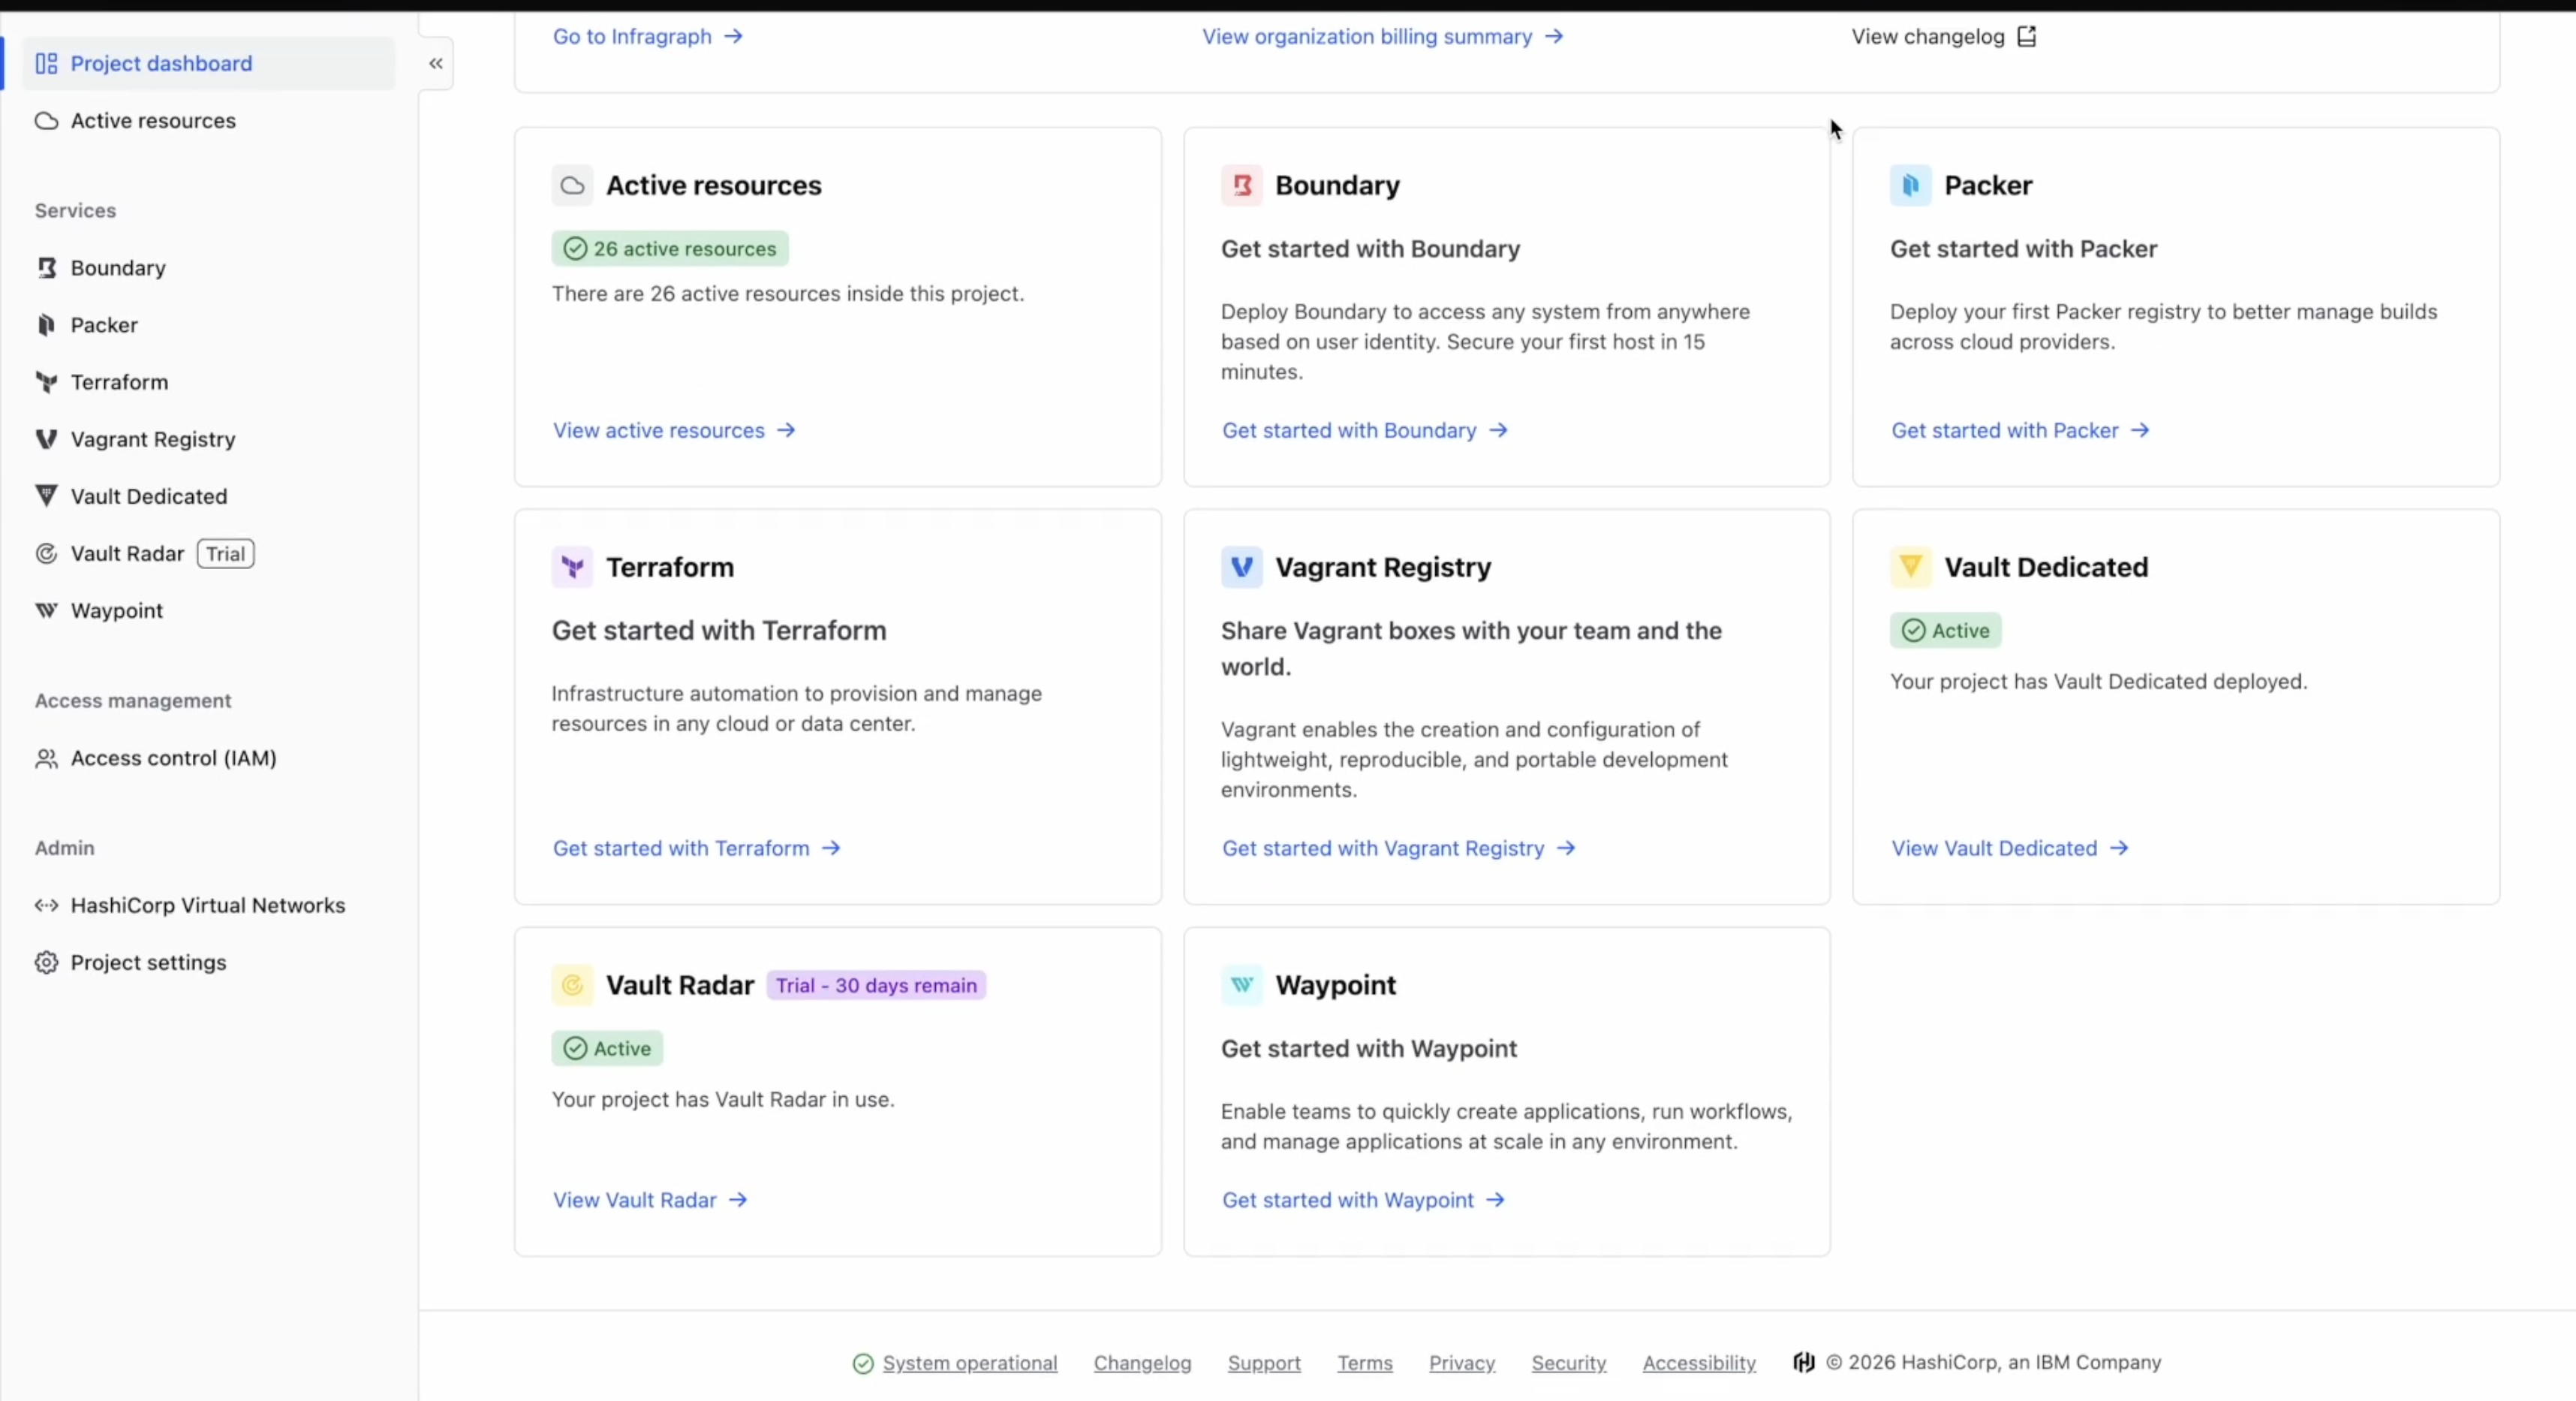2576x1401 pixels.
Task: Open View organization billing summary link
Action: point(1382,36)
